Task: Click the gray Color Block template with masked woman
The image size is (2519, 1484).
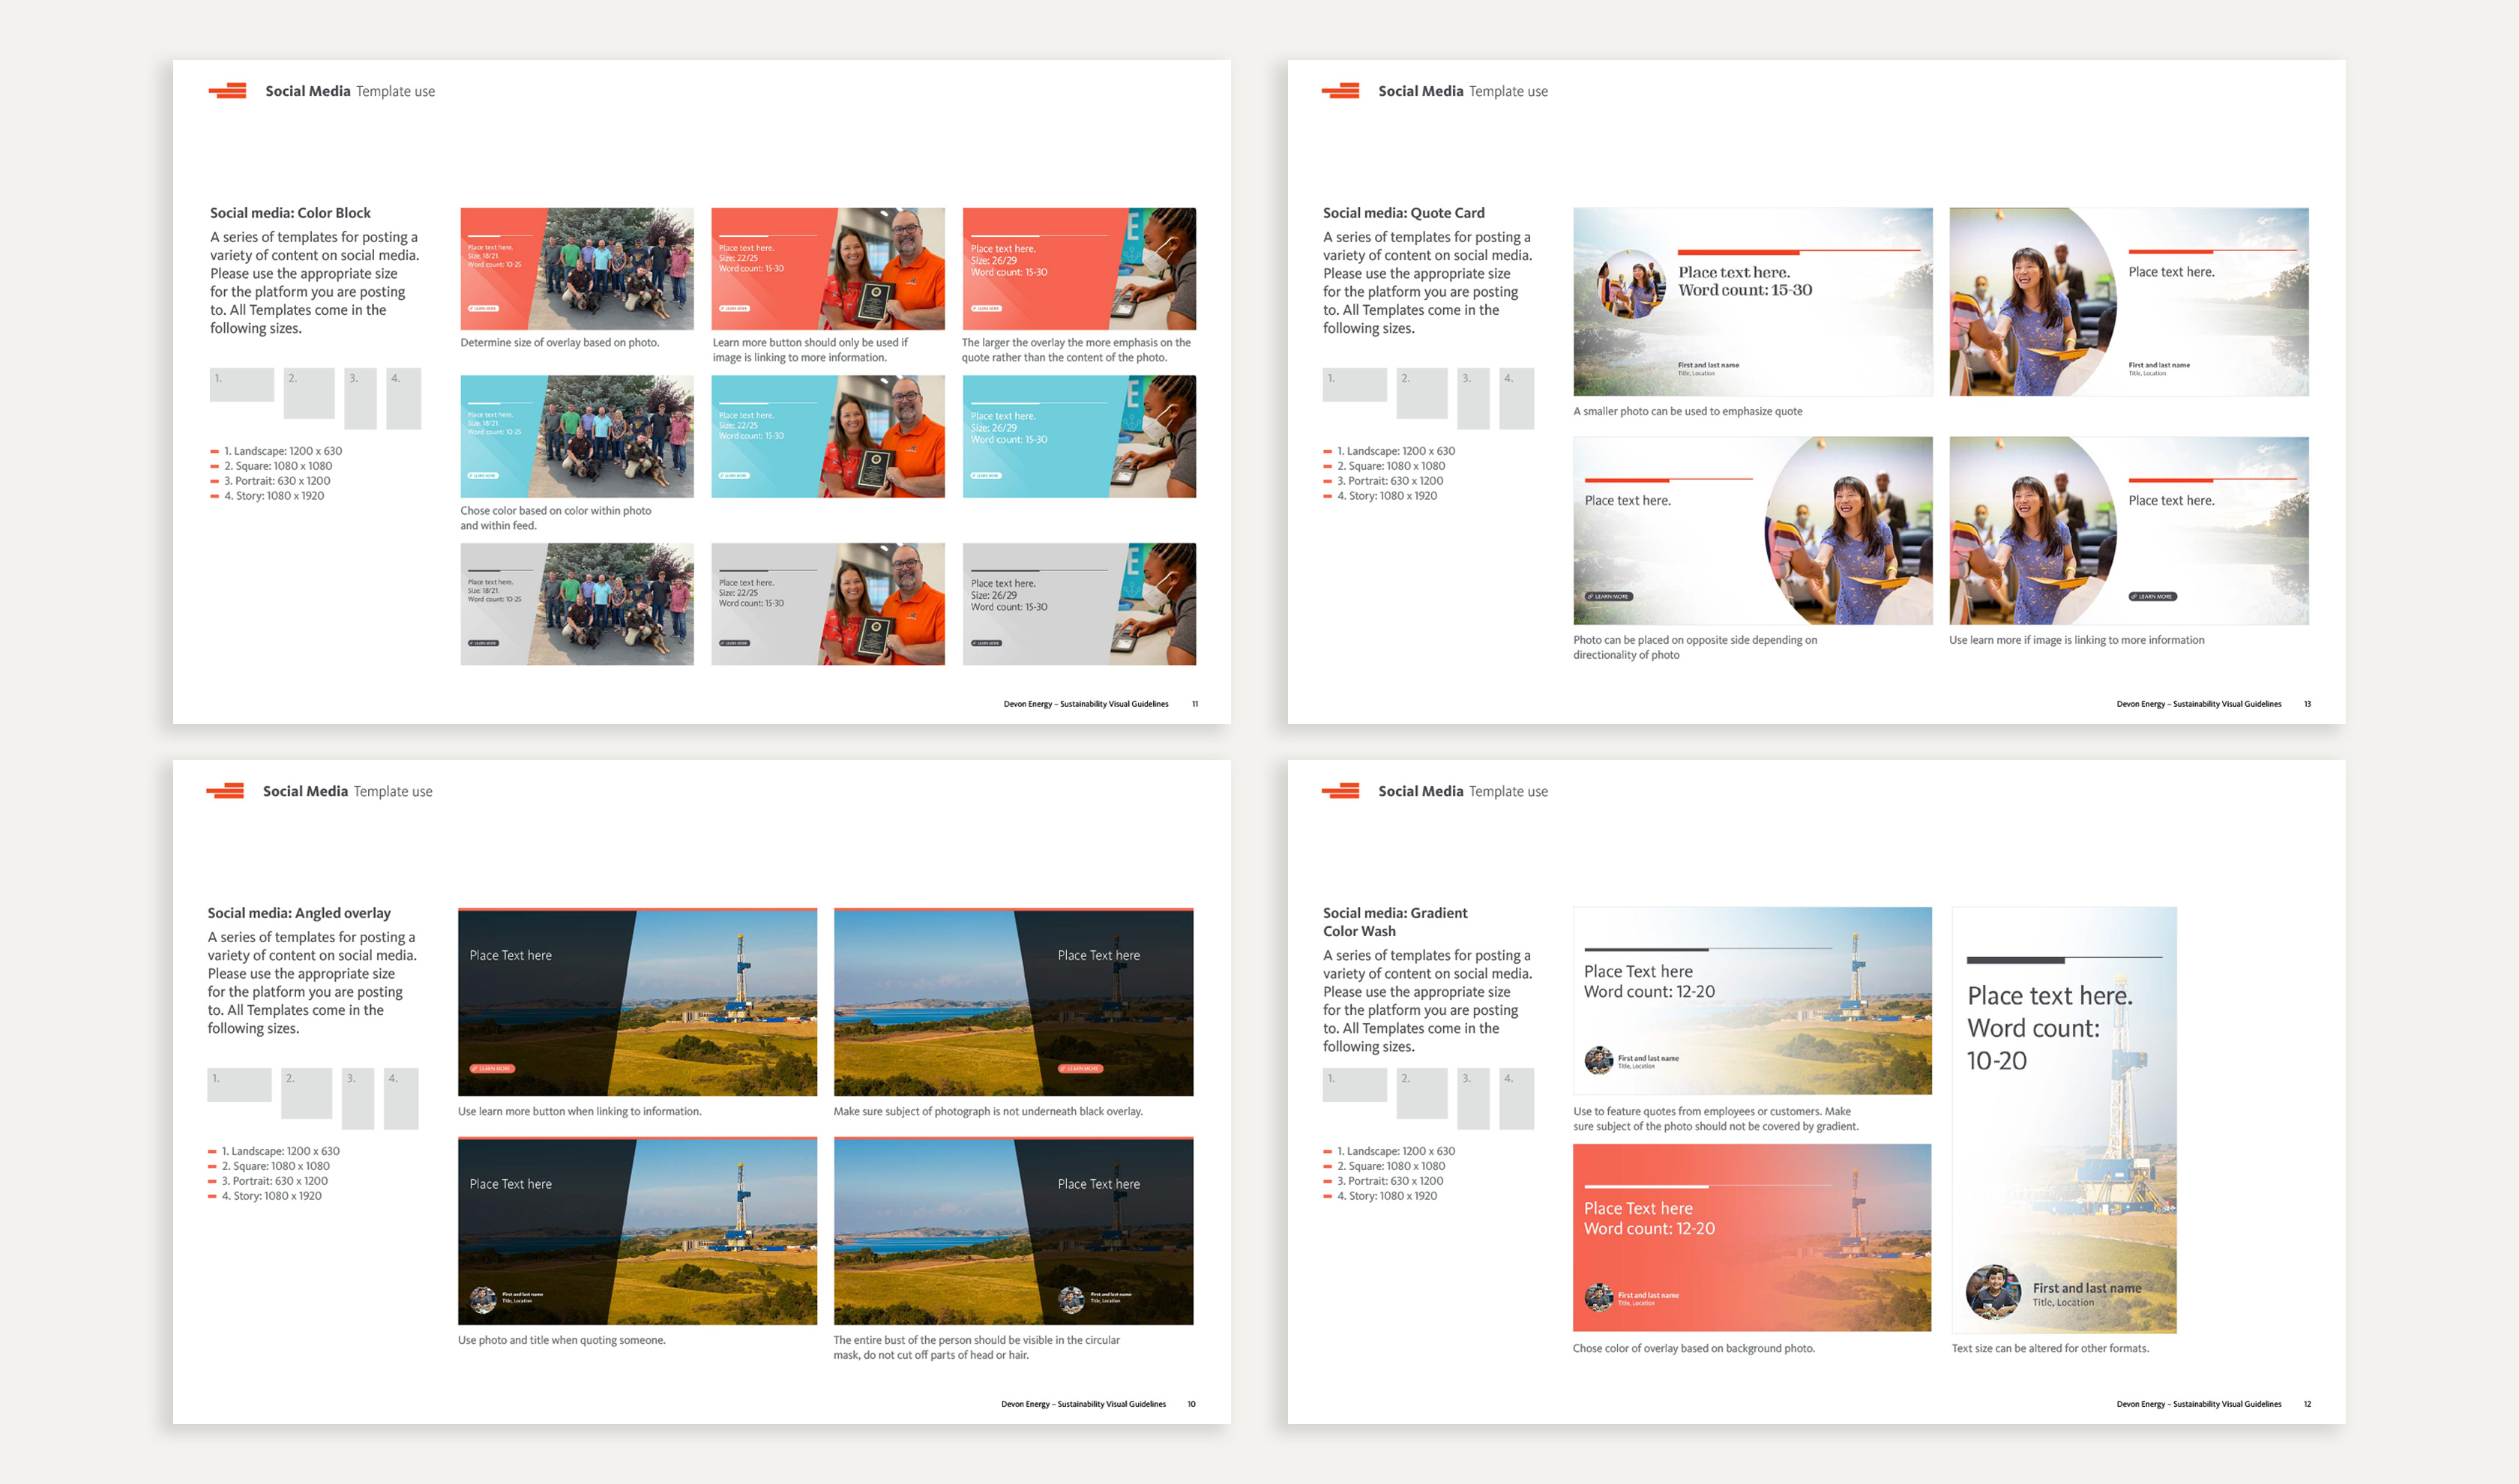Action: 1078,604
